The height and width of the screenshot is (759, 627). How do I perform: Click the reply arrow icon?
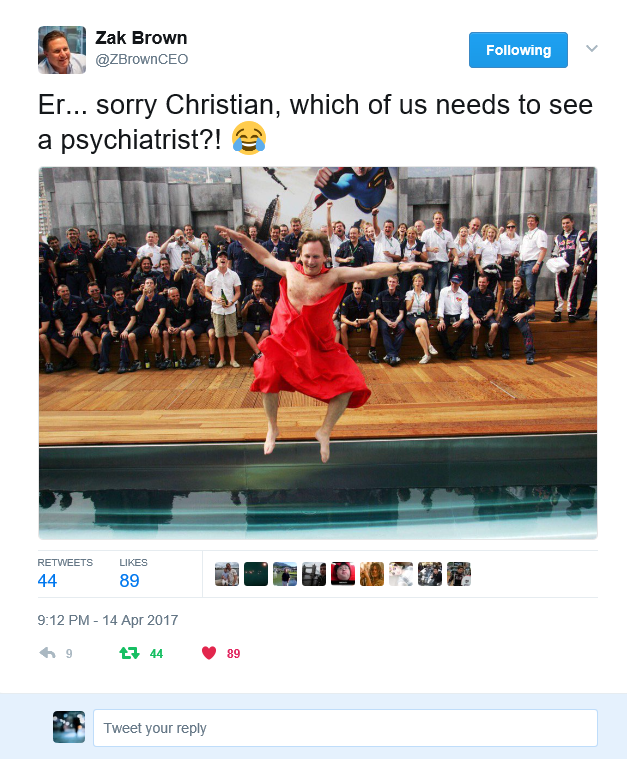click(x=47, y=653)
